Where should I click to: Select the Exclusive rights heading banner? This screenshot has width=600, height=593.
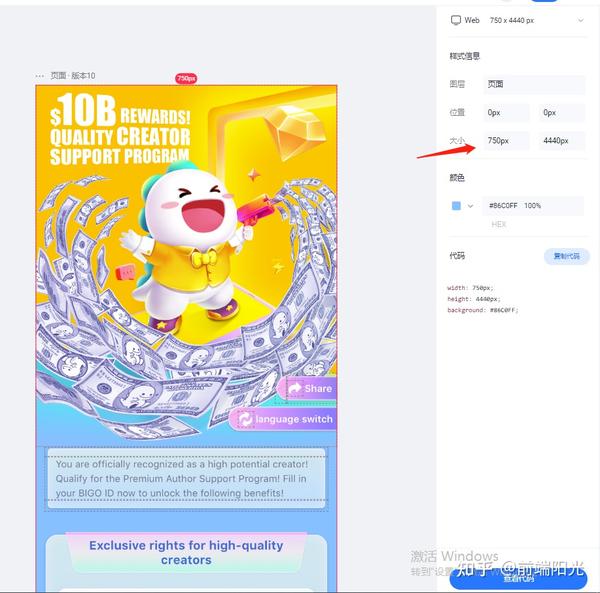pos(186,552)
